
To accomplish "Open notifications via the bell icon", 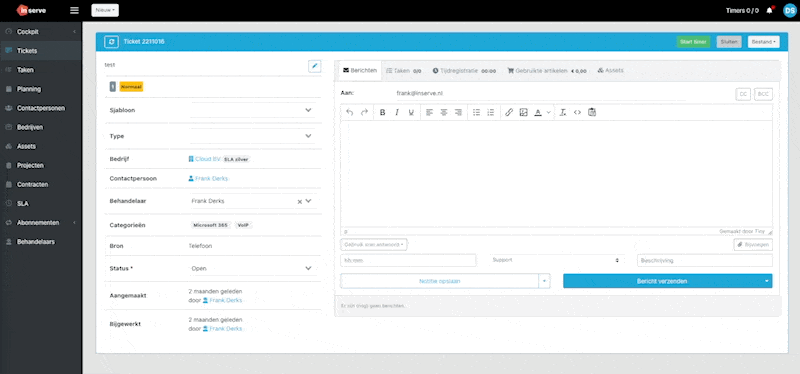I will coord(769,10).
